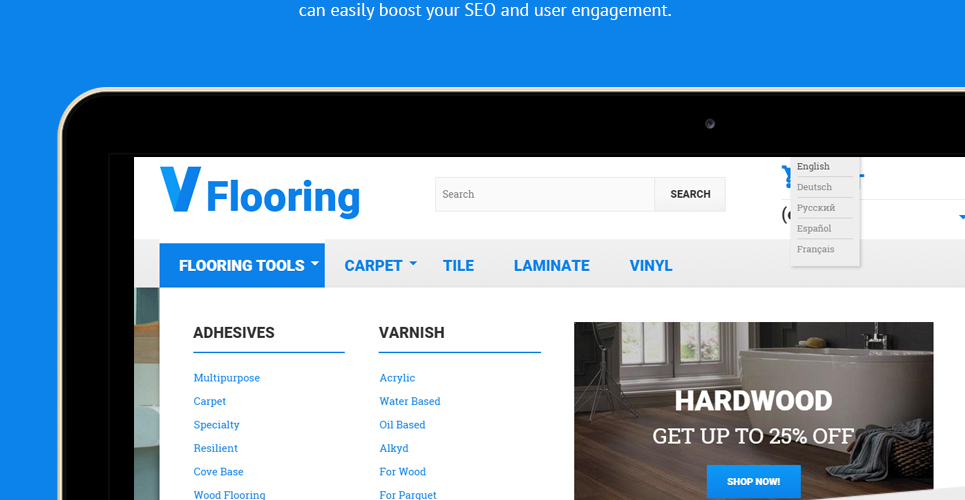Open For Wood varnish link
Screen dimensions: 965x500
point(402,471)
